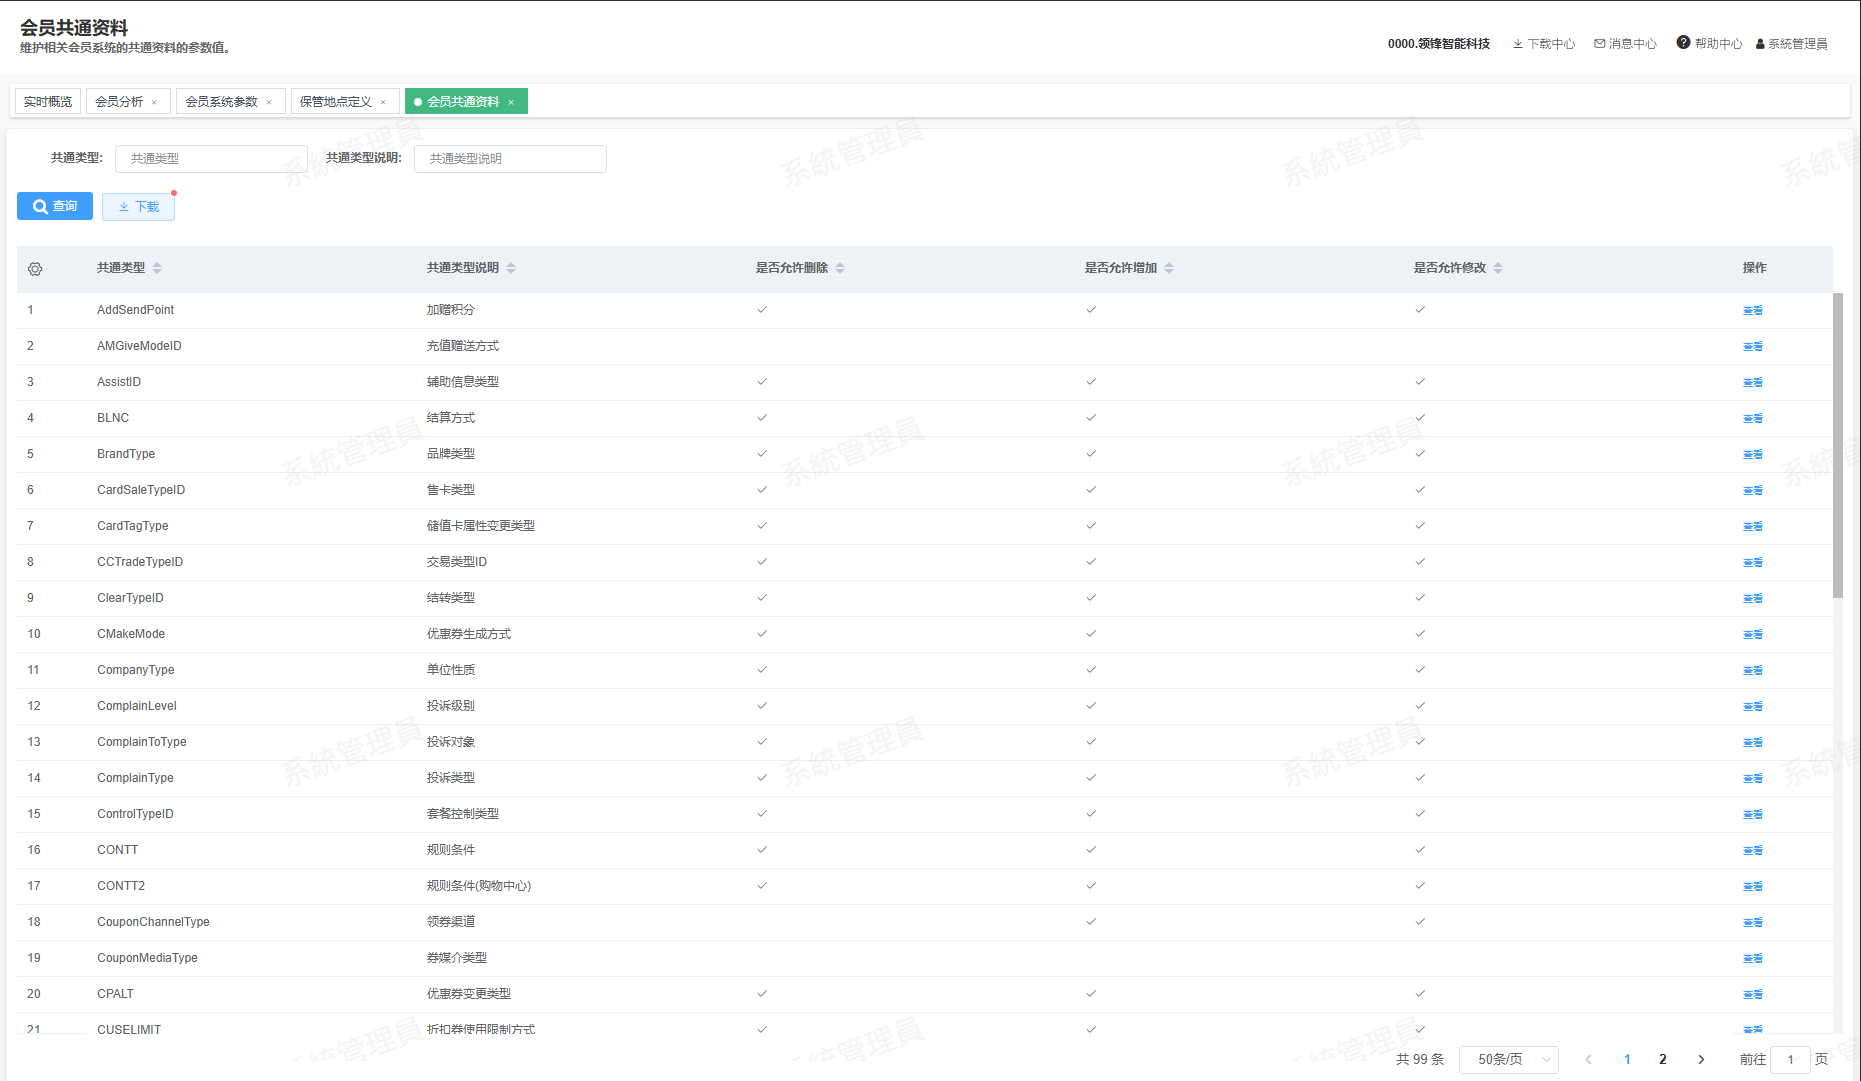Viewport: 1861px width, 1081px height.
Task: Open the 50条/页 page size dropdown
Action: pos(1509,1059)
